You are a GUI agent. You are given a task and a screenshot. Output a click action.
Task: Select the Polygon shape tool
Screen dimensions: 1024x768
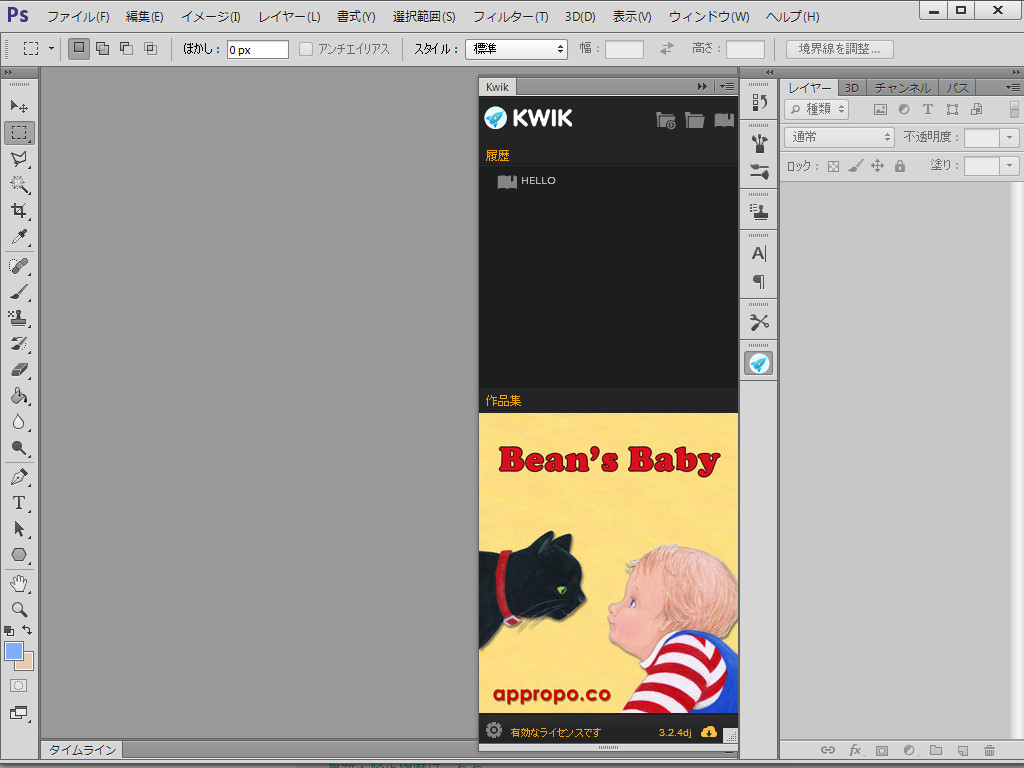(x=19, y=555)
